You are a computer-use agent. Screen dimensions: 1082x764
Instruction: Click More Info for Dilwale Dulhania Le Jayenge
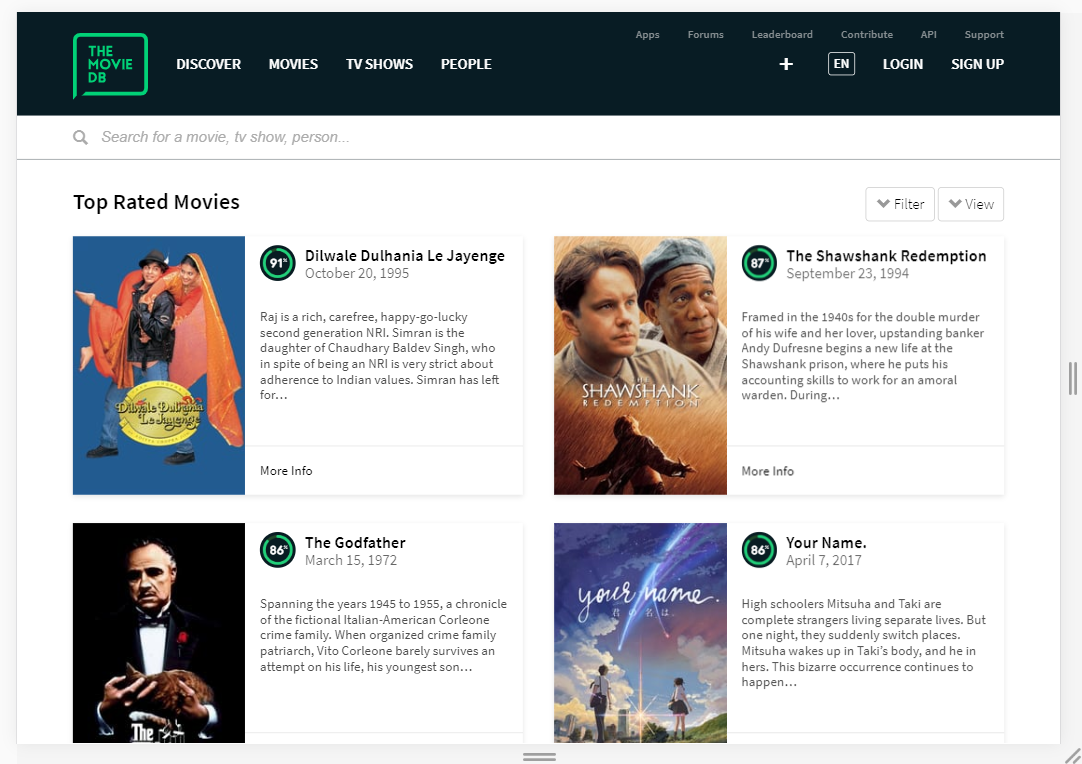pos(286,471)
